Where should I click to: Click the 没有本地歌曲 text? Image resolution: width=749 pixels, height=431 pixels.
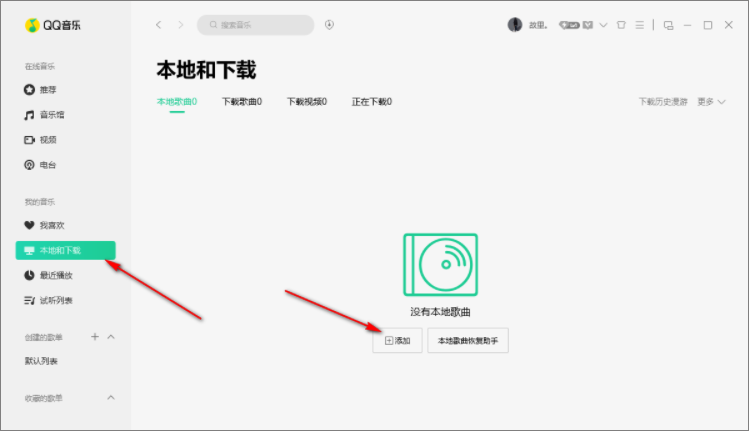[440, 312]
